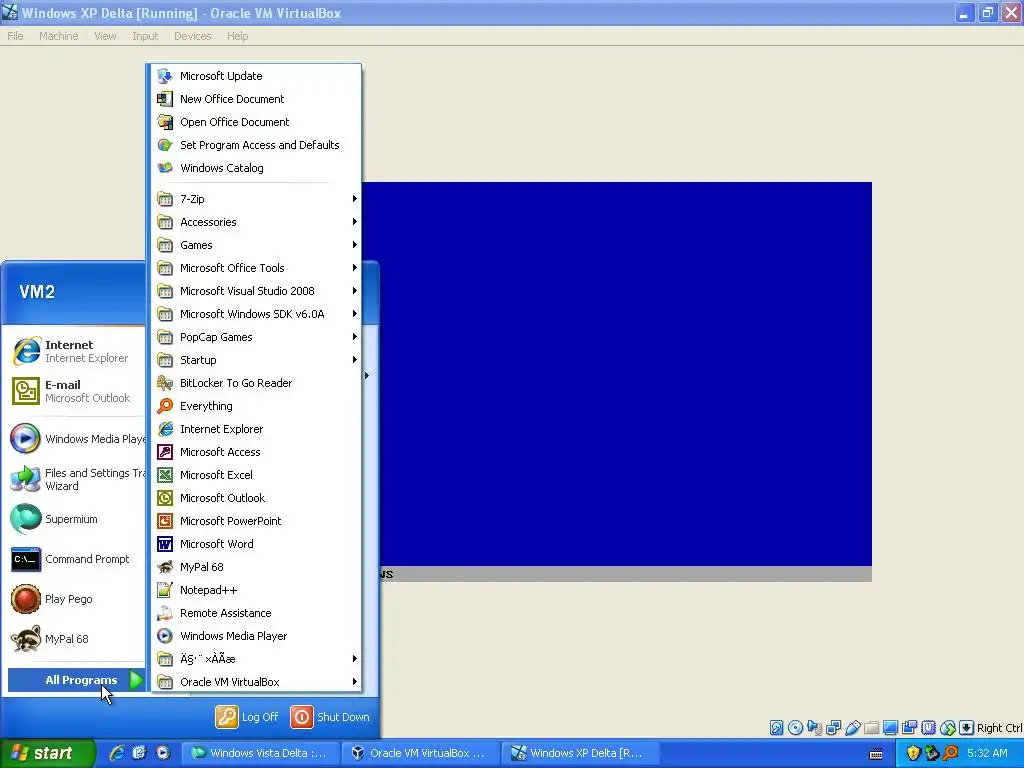Open Set Program Access and Defaults
Image resolution: width=1024 pixels, height=768 pixels.
[256, 145]
